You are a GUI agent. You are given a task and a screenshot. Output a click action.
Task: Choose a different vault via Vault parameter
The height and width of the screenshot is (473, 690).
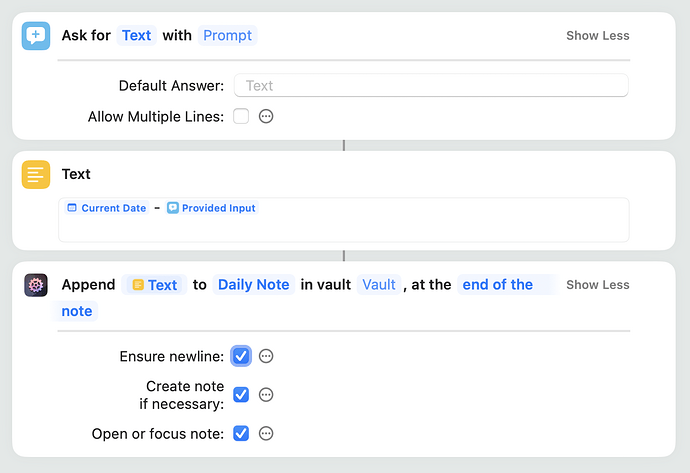[x=379, y=285]
